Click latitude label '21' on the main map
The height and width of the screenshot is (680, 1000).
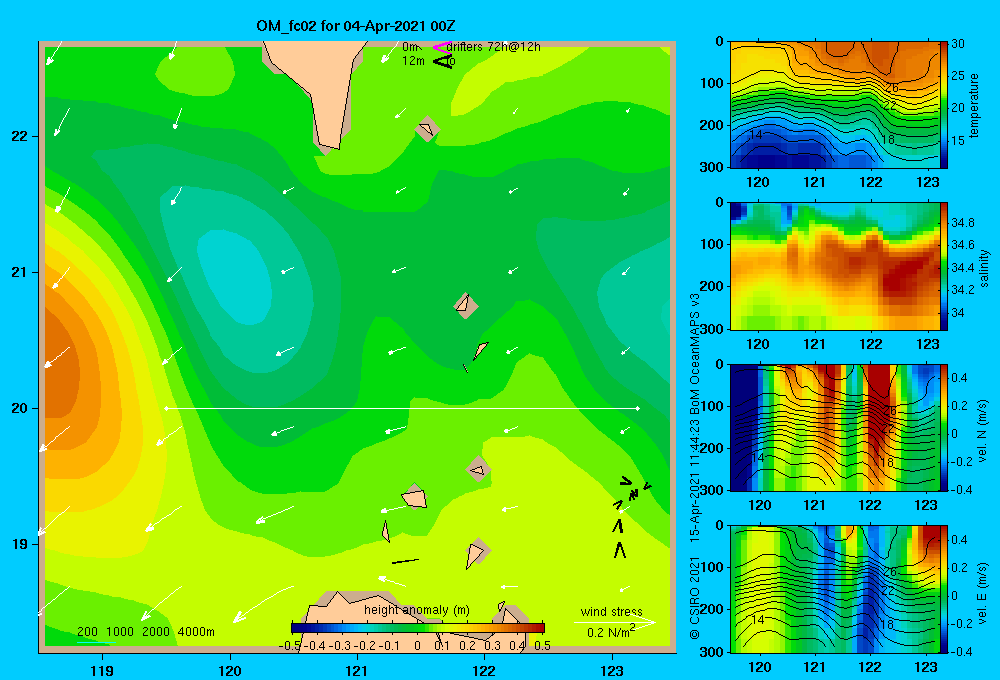coord(20,272)
